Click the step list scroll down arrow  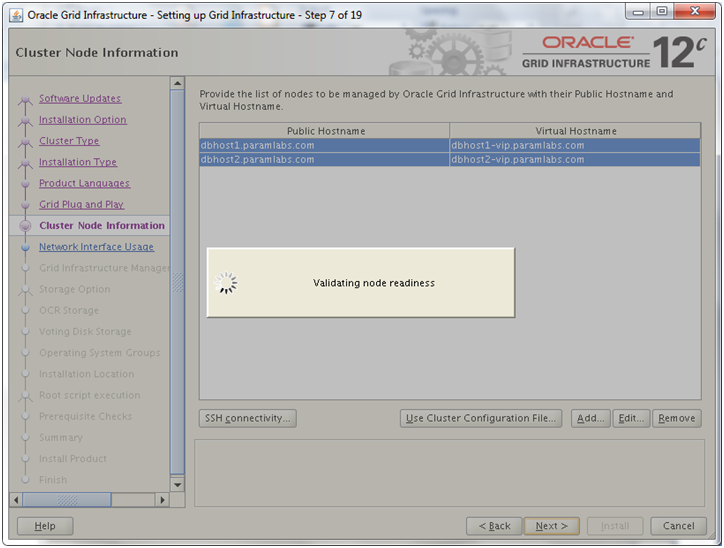tap(177, 485)
